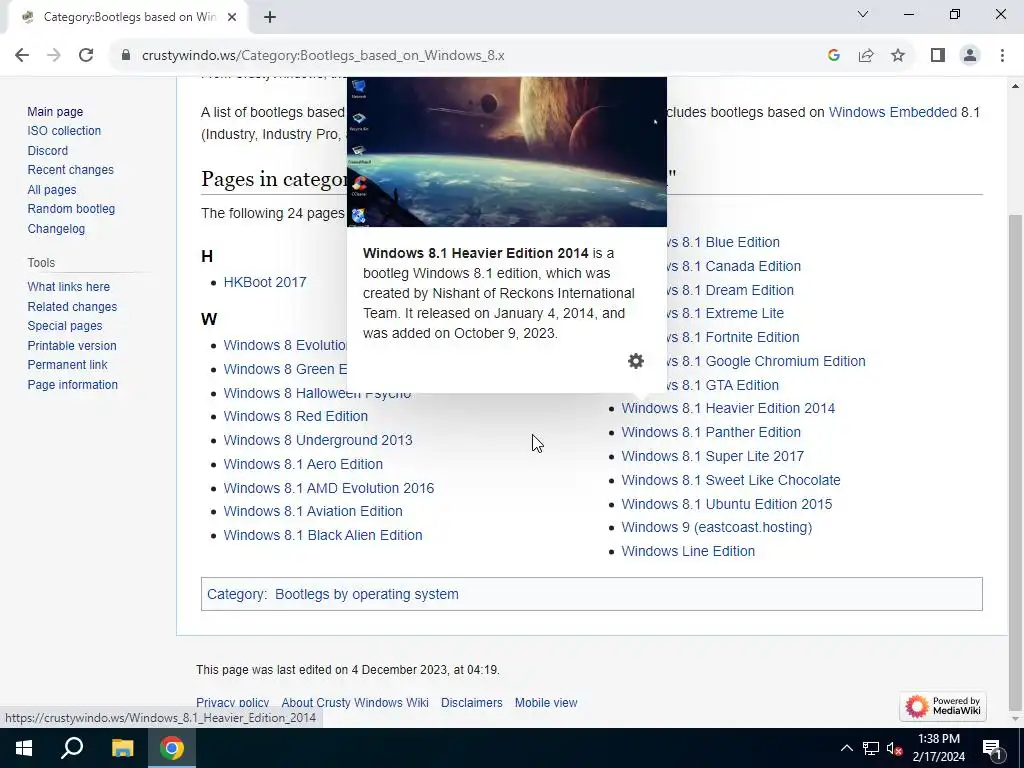Open Disclaimers footer link

pyautogui.click(x=472, y=703)
